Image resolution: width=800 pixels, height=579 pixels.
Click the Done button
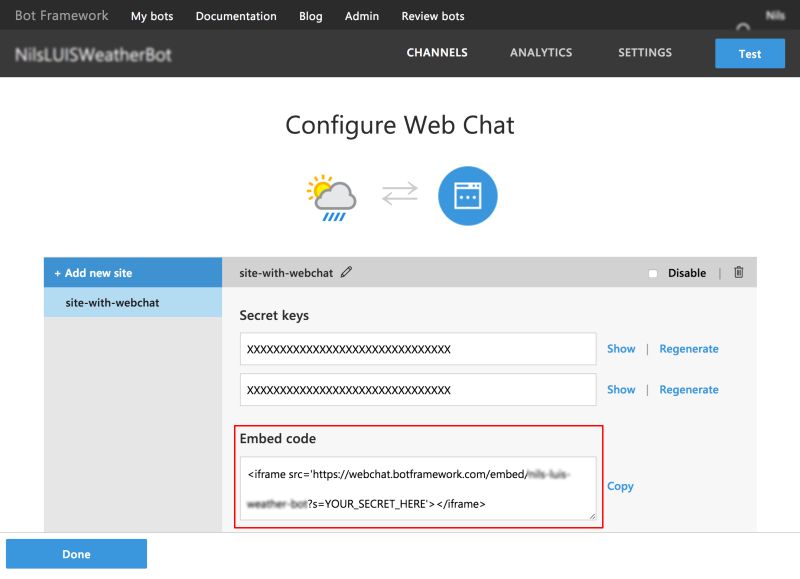coord(76,553)
